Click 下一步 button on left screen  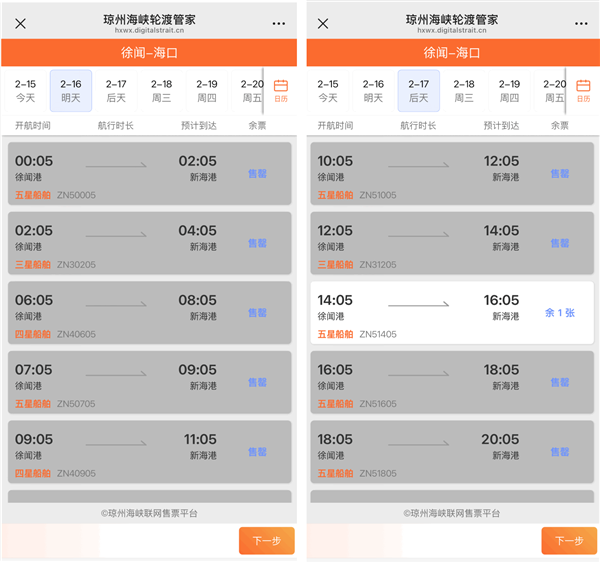point(266,541)
